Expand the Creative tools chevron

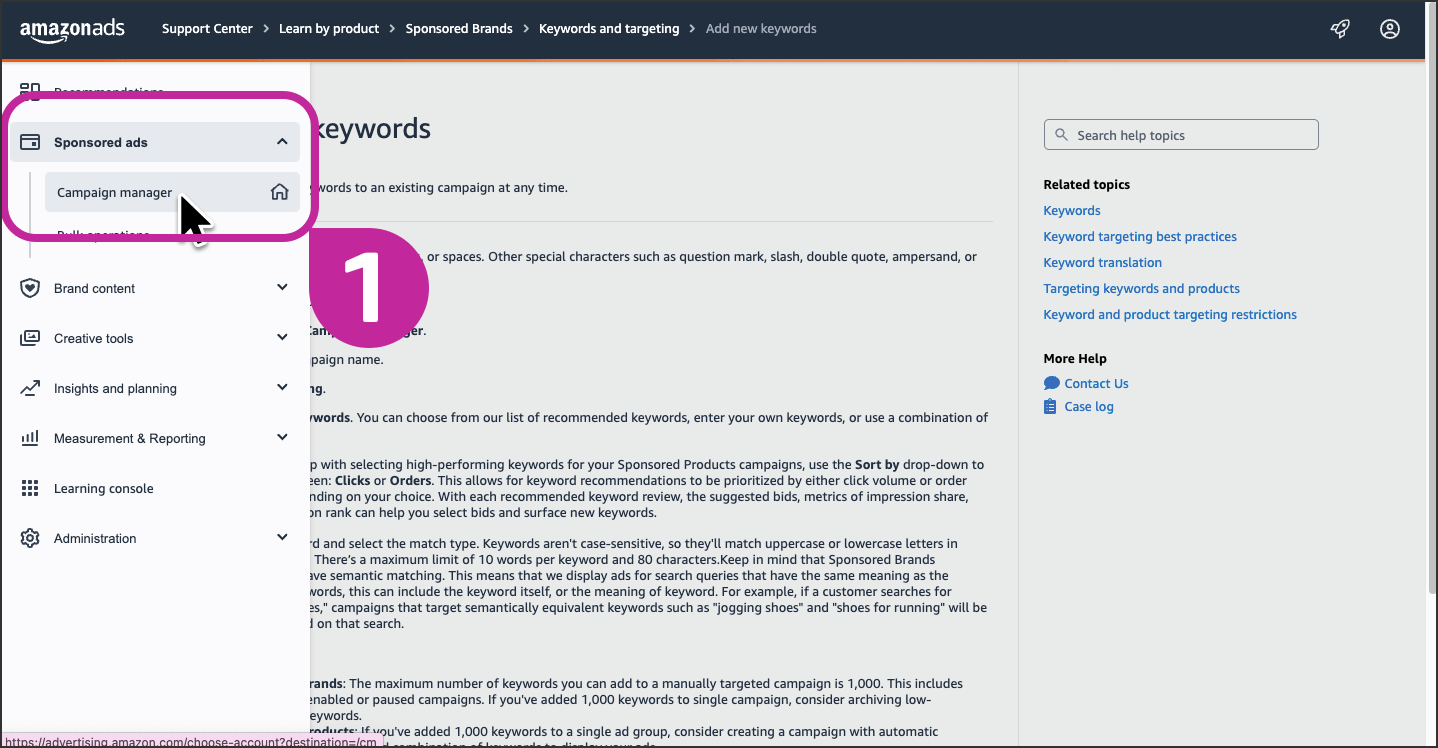pos(282,338)
